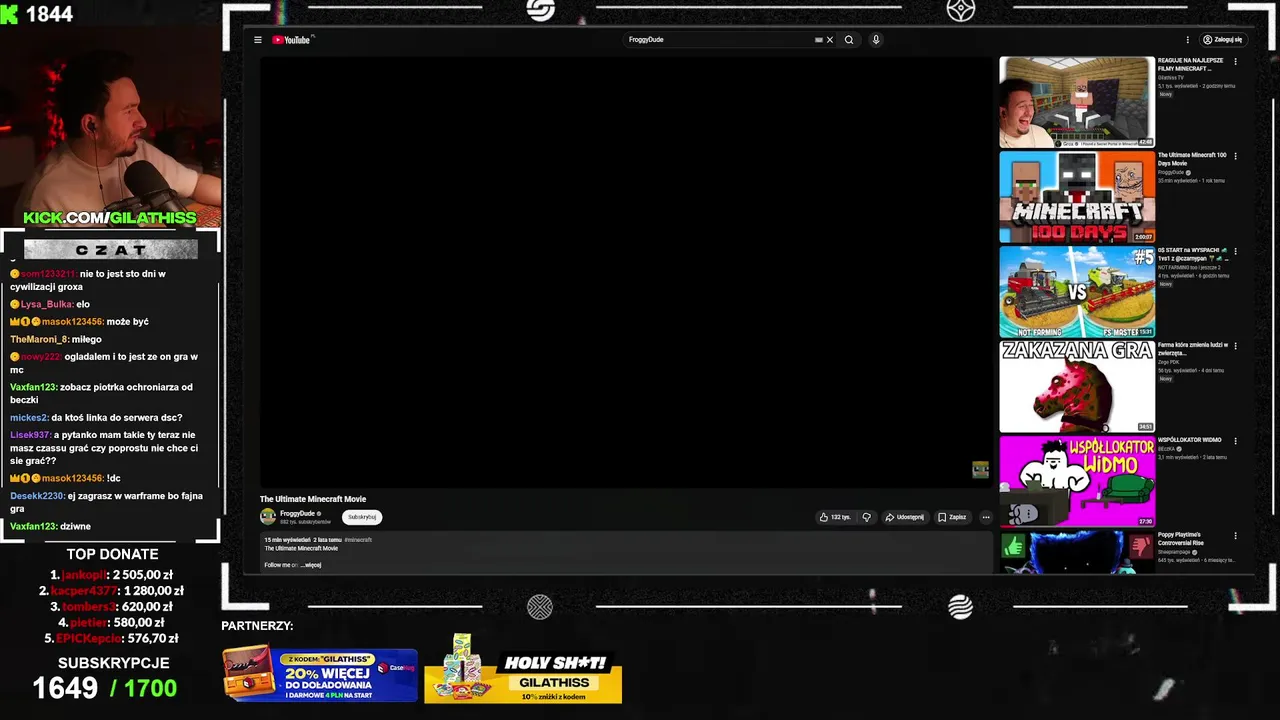Click title The Ultimate Minecraft 100 Days Movie
The width and height of the screenshot is (1280, 720).
pyautogui.click(x=1192, y=159)
